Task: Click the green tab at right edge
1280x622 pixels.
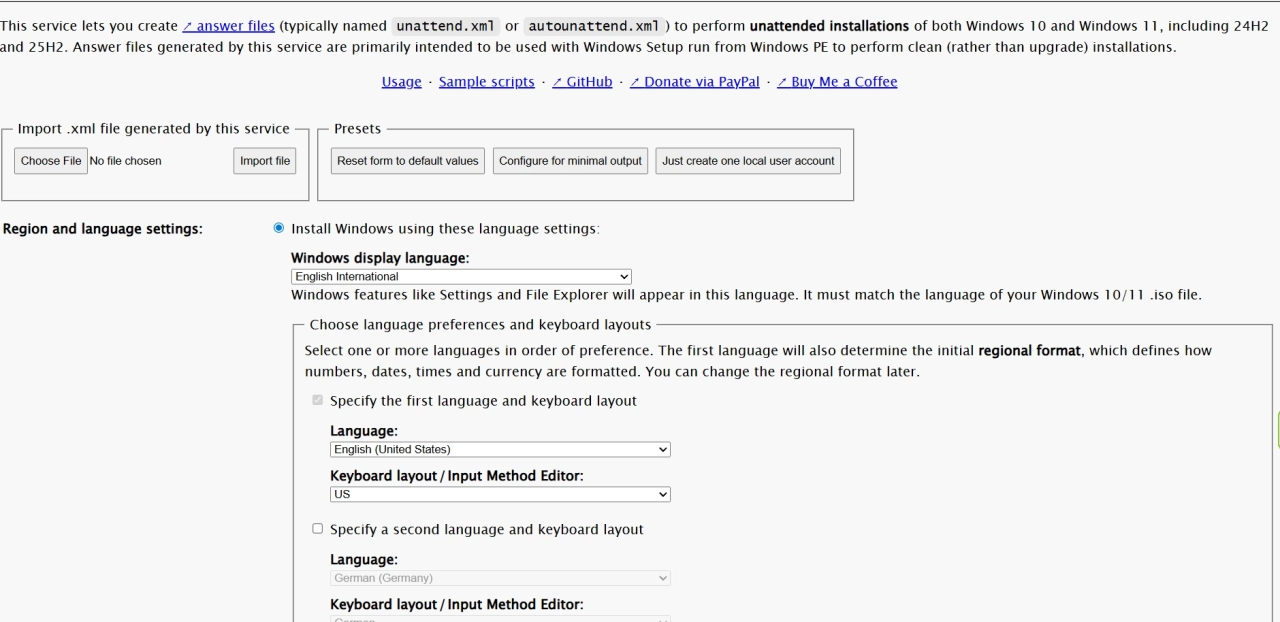Action: coord(1277,430)
